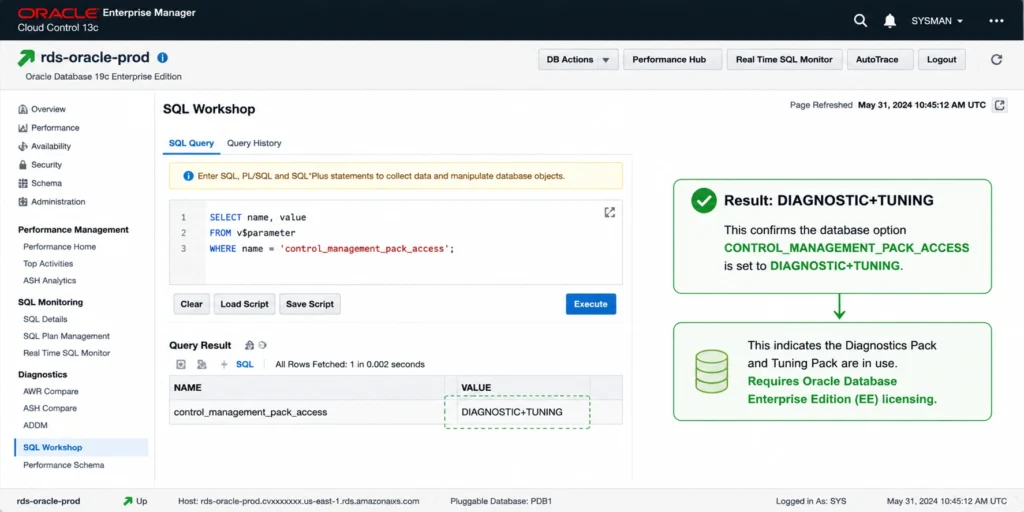This screenshot has height=512, width=1024.
Task: Click the Performance chart icon in sidebar
Action: 23,128
